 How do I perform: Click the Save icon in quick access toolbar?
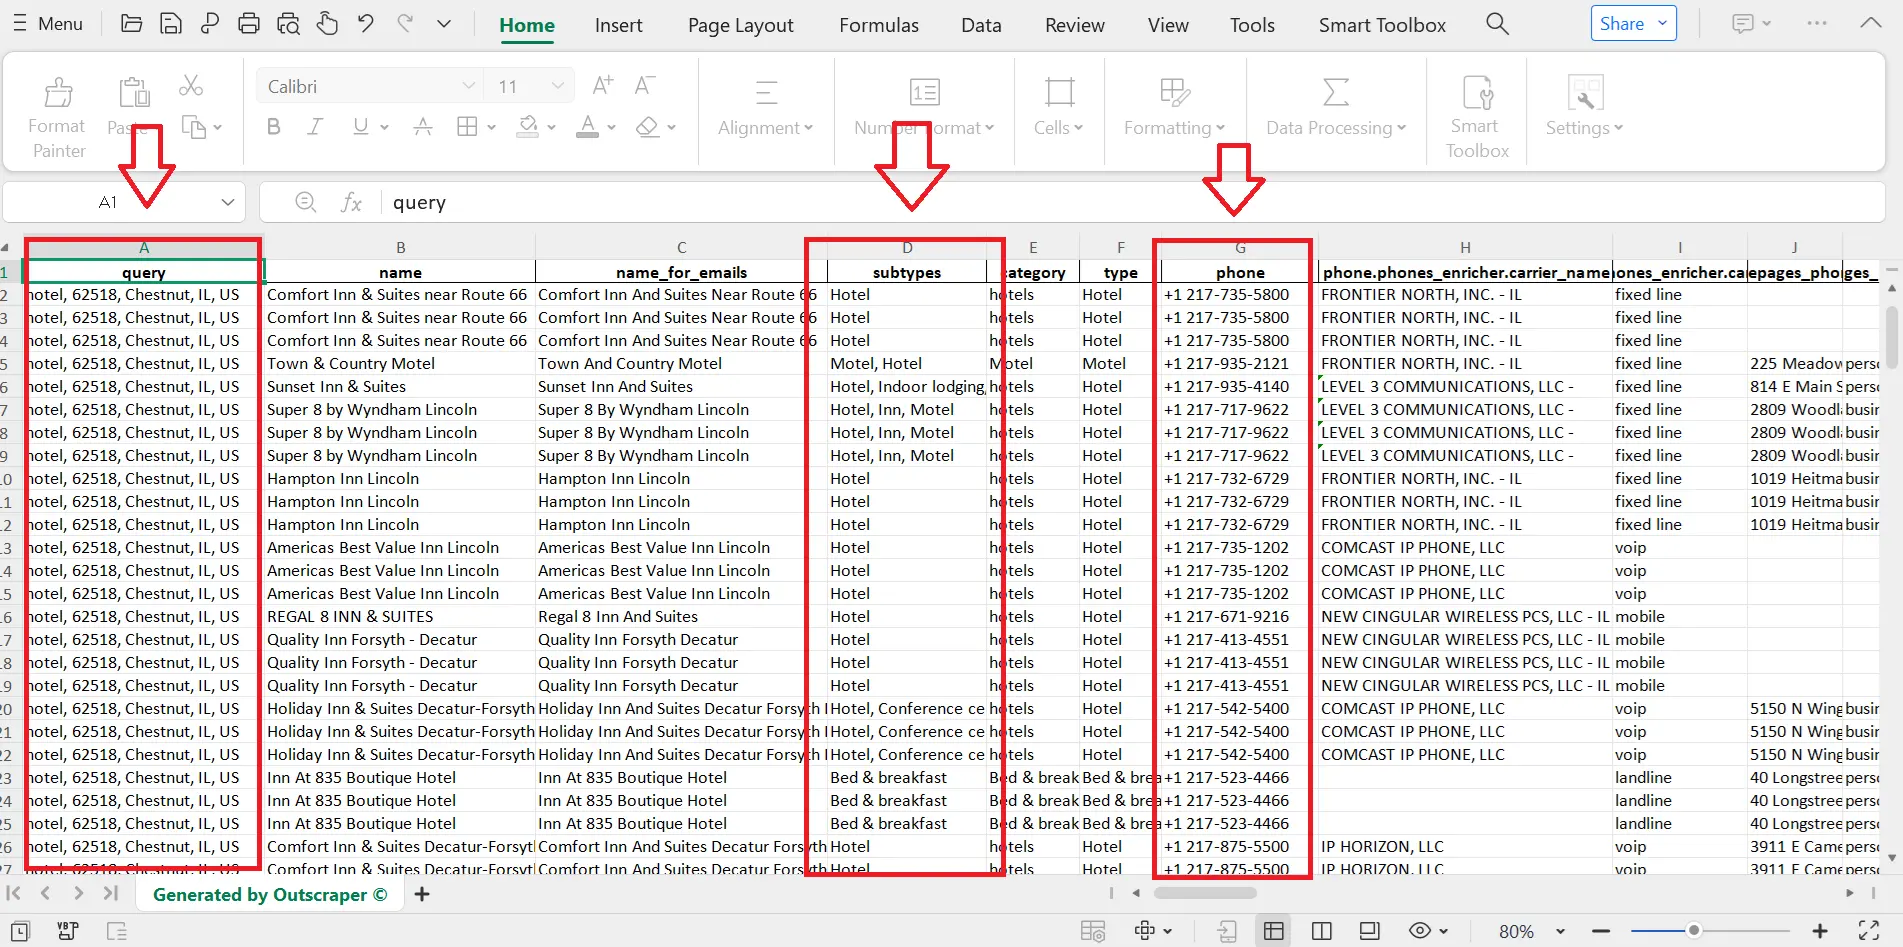[171, 24]
